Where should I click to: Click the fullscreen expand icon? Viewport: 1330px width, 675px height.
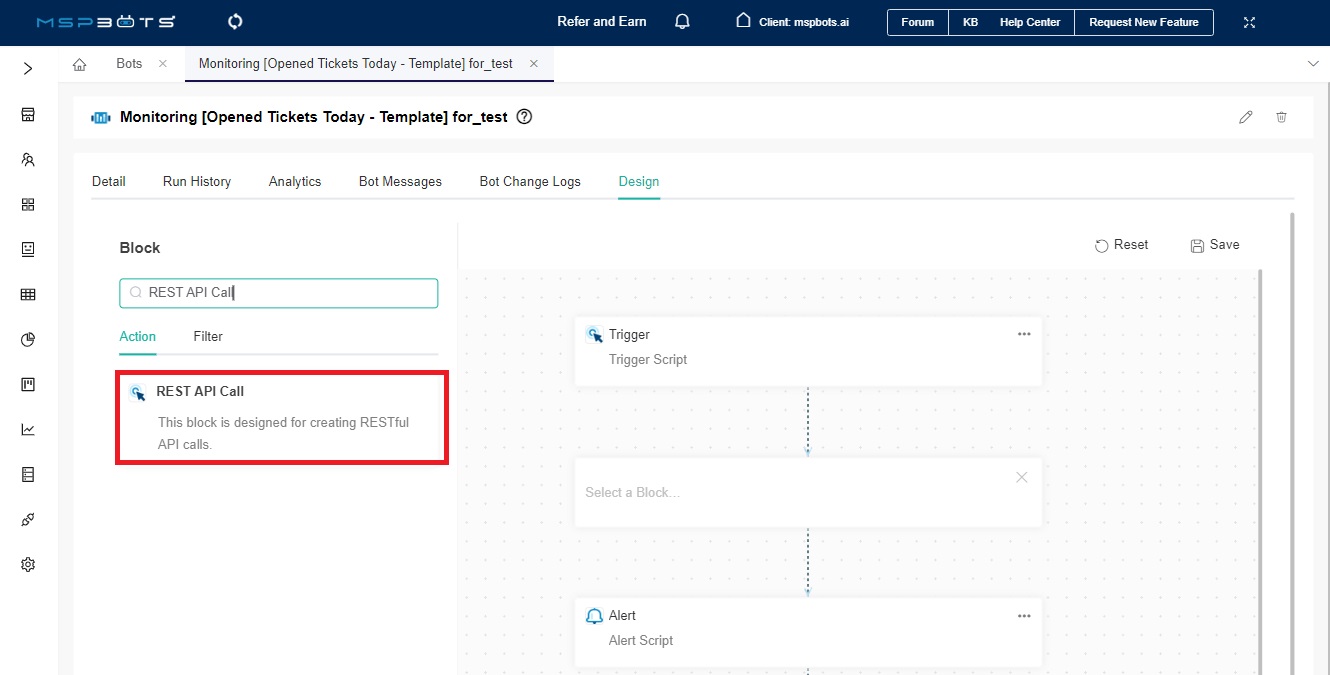(x=1249, y=22)
